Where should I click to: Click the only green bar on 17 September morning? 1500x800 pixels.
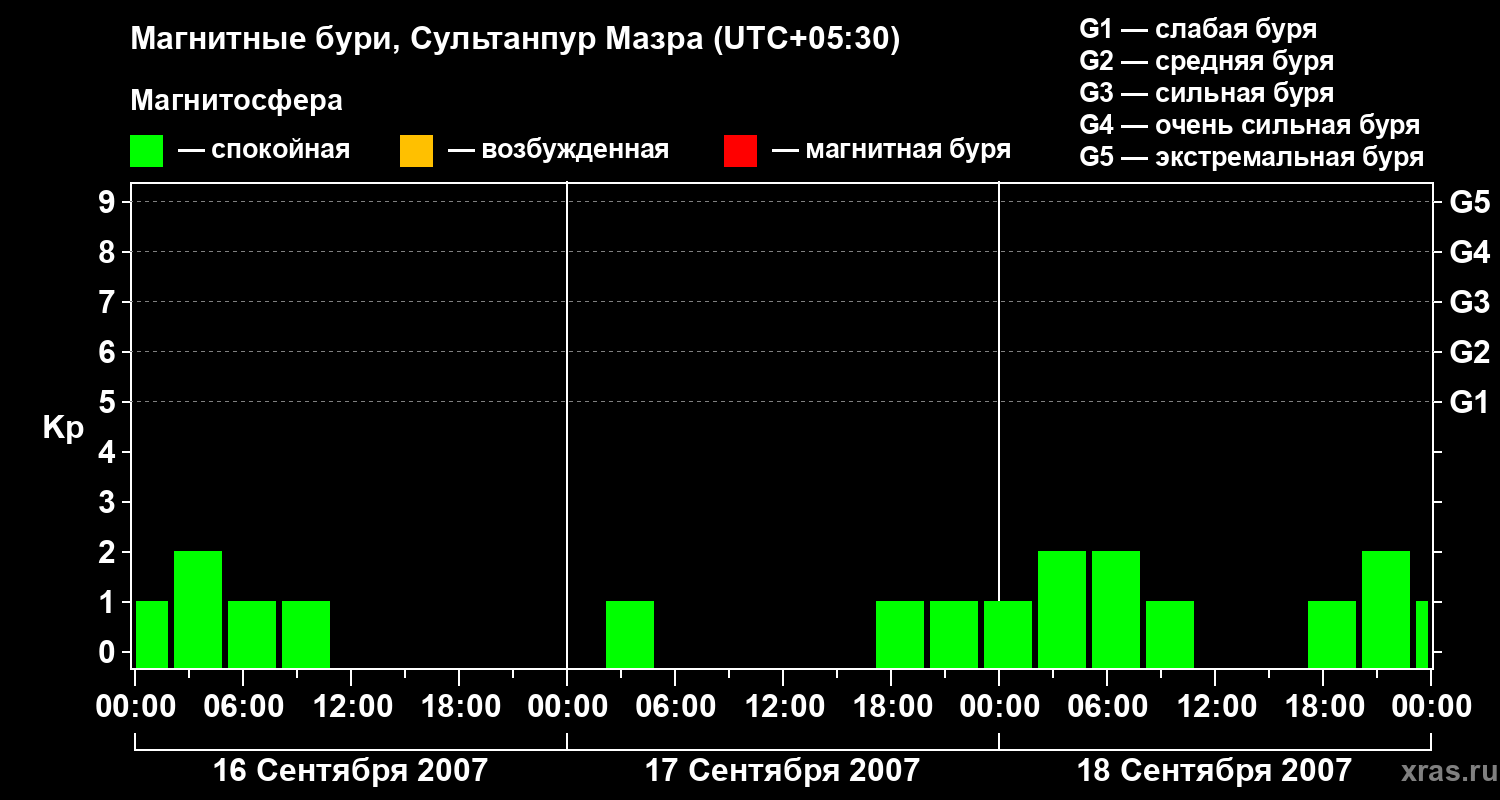[630, 635]
